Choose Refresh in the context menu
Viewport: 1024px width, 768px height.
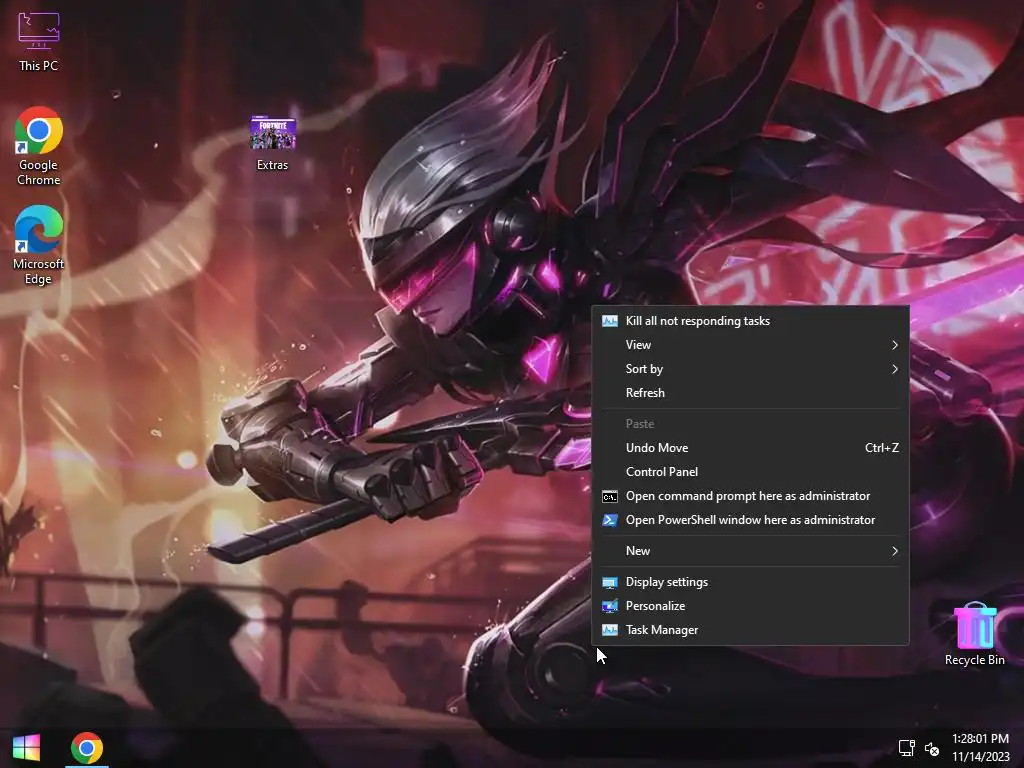pyautogui.click(x=750, y=392)
